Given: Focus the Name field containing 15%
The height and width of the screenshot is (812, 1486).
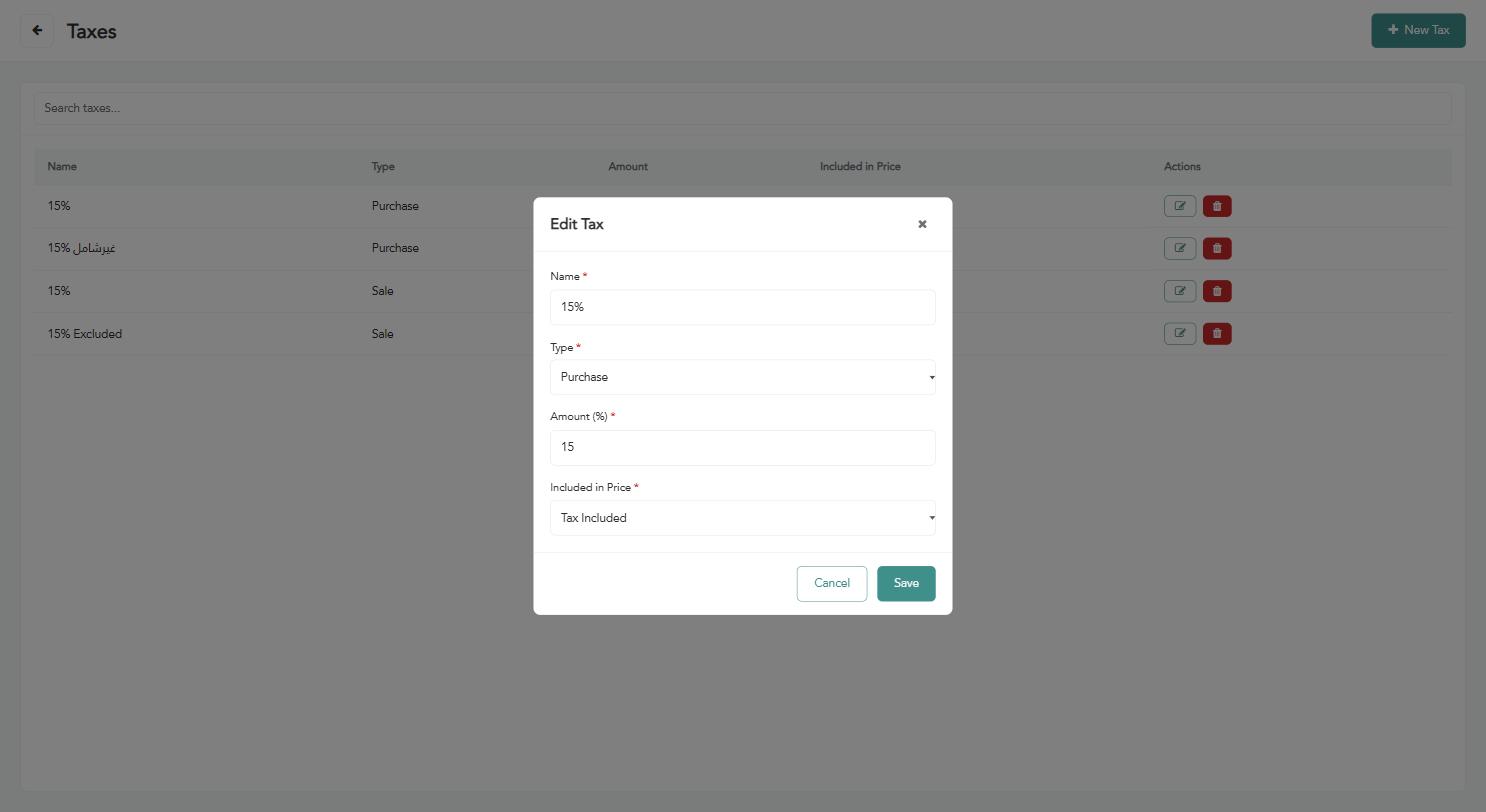Looking at the screenshot, I should point(743,307).
